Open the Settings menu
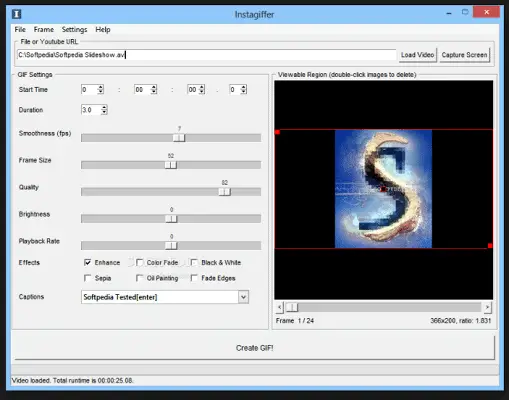 click(74, 30)
